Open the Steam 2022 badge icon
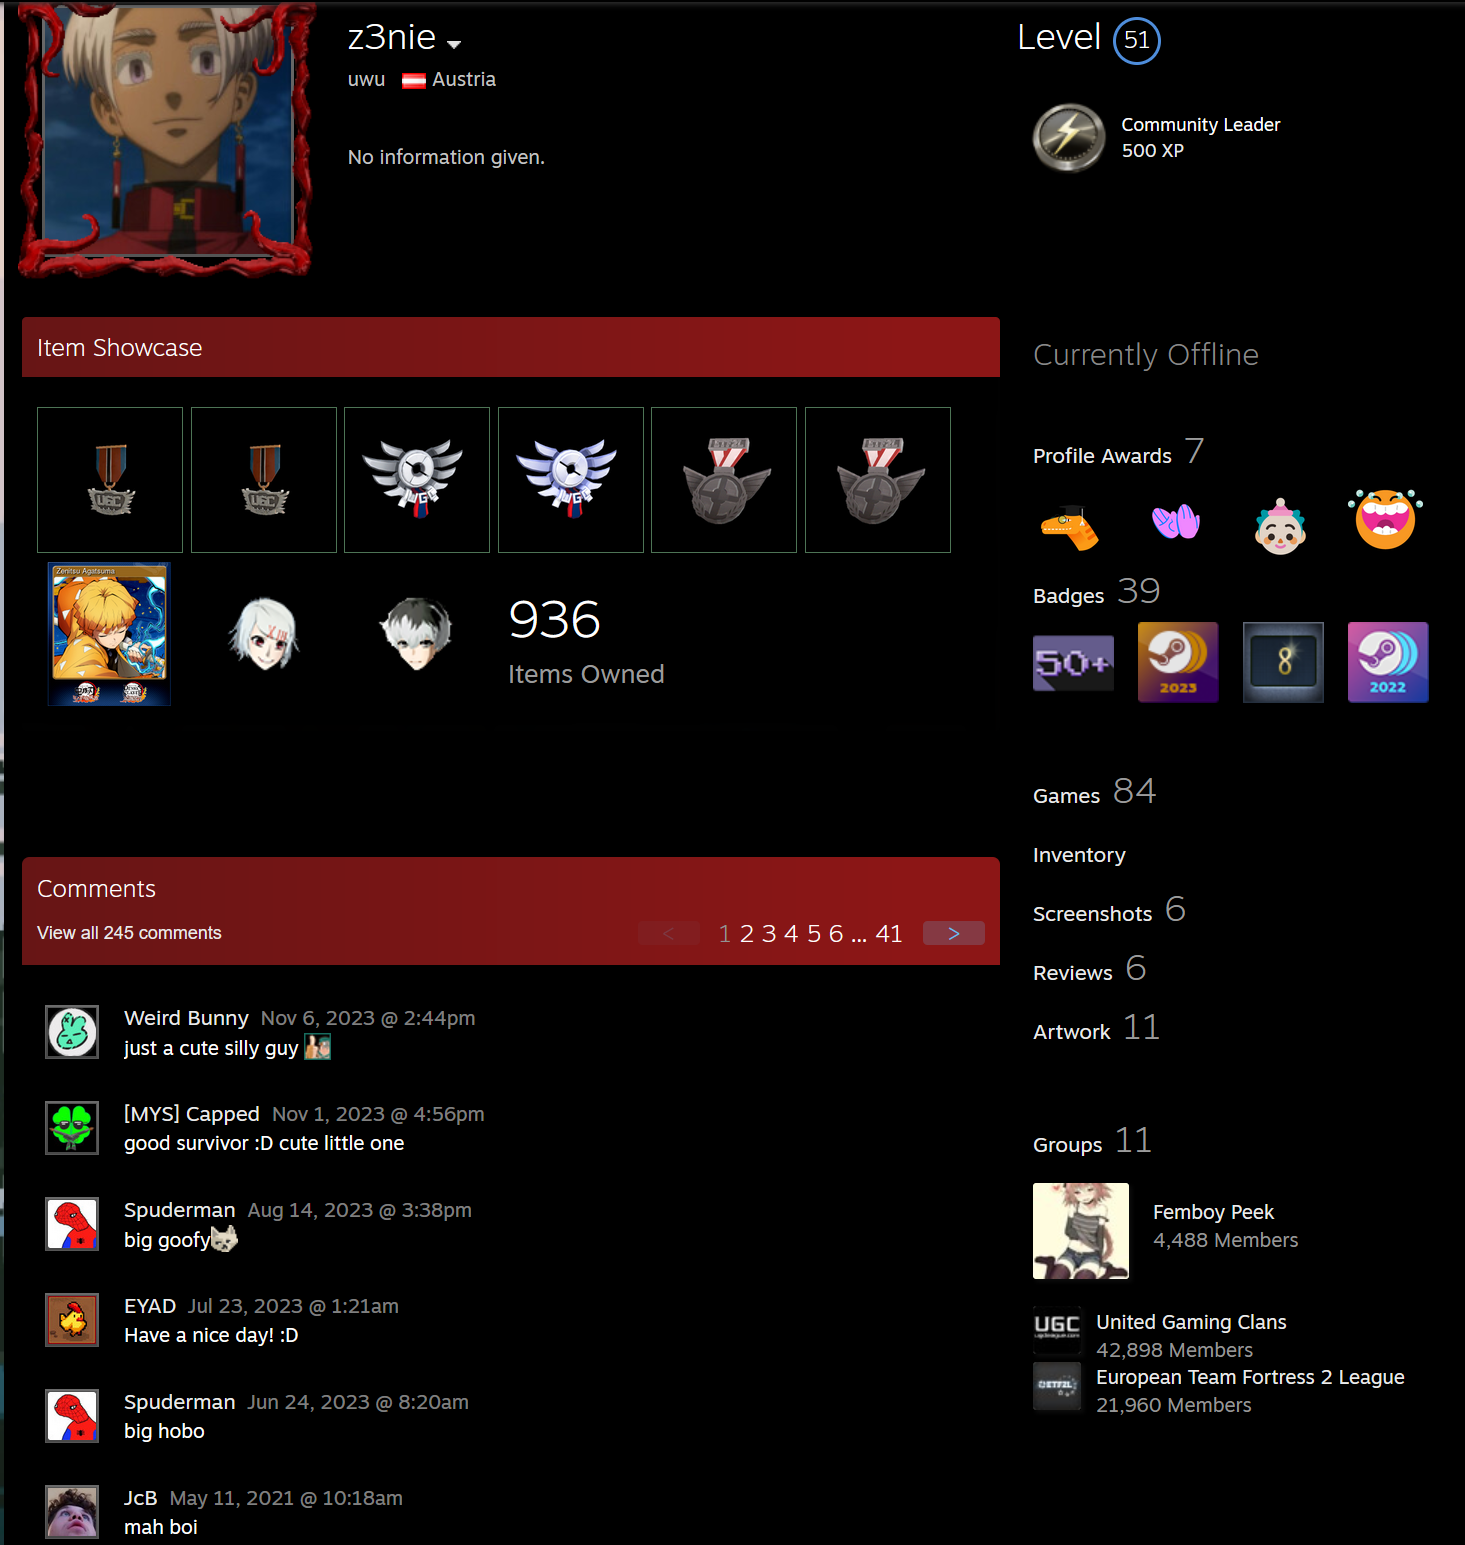This screenshot has width=1465, height=1545. point(1388,663)
